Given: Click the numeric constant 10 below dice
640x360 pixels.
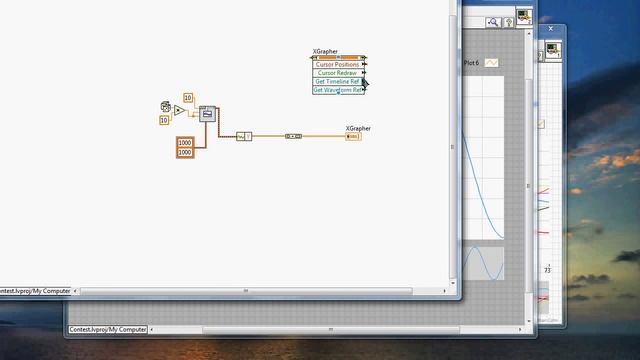Looking at the screenshot, I should coord(164,120).
